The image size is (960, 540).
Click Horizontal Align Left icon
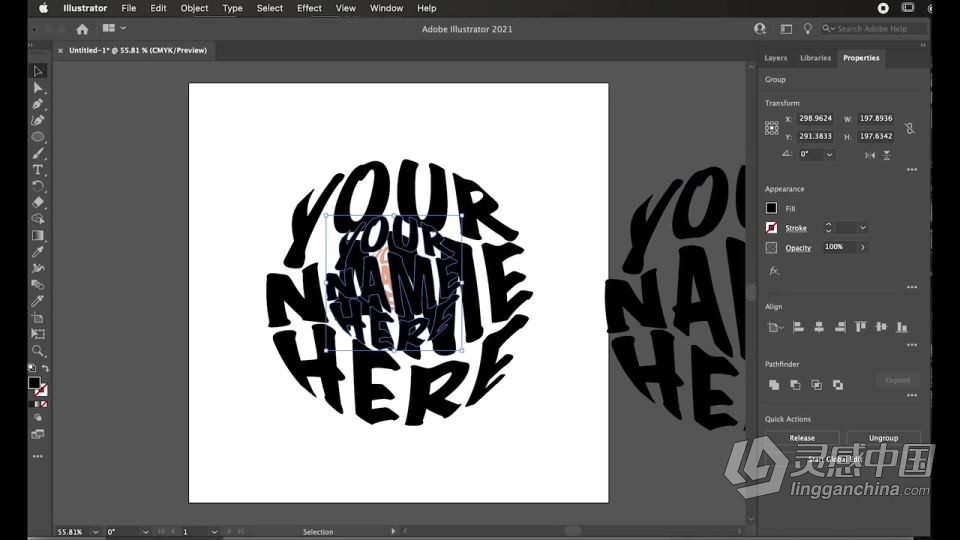(x=798, y=327)
